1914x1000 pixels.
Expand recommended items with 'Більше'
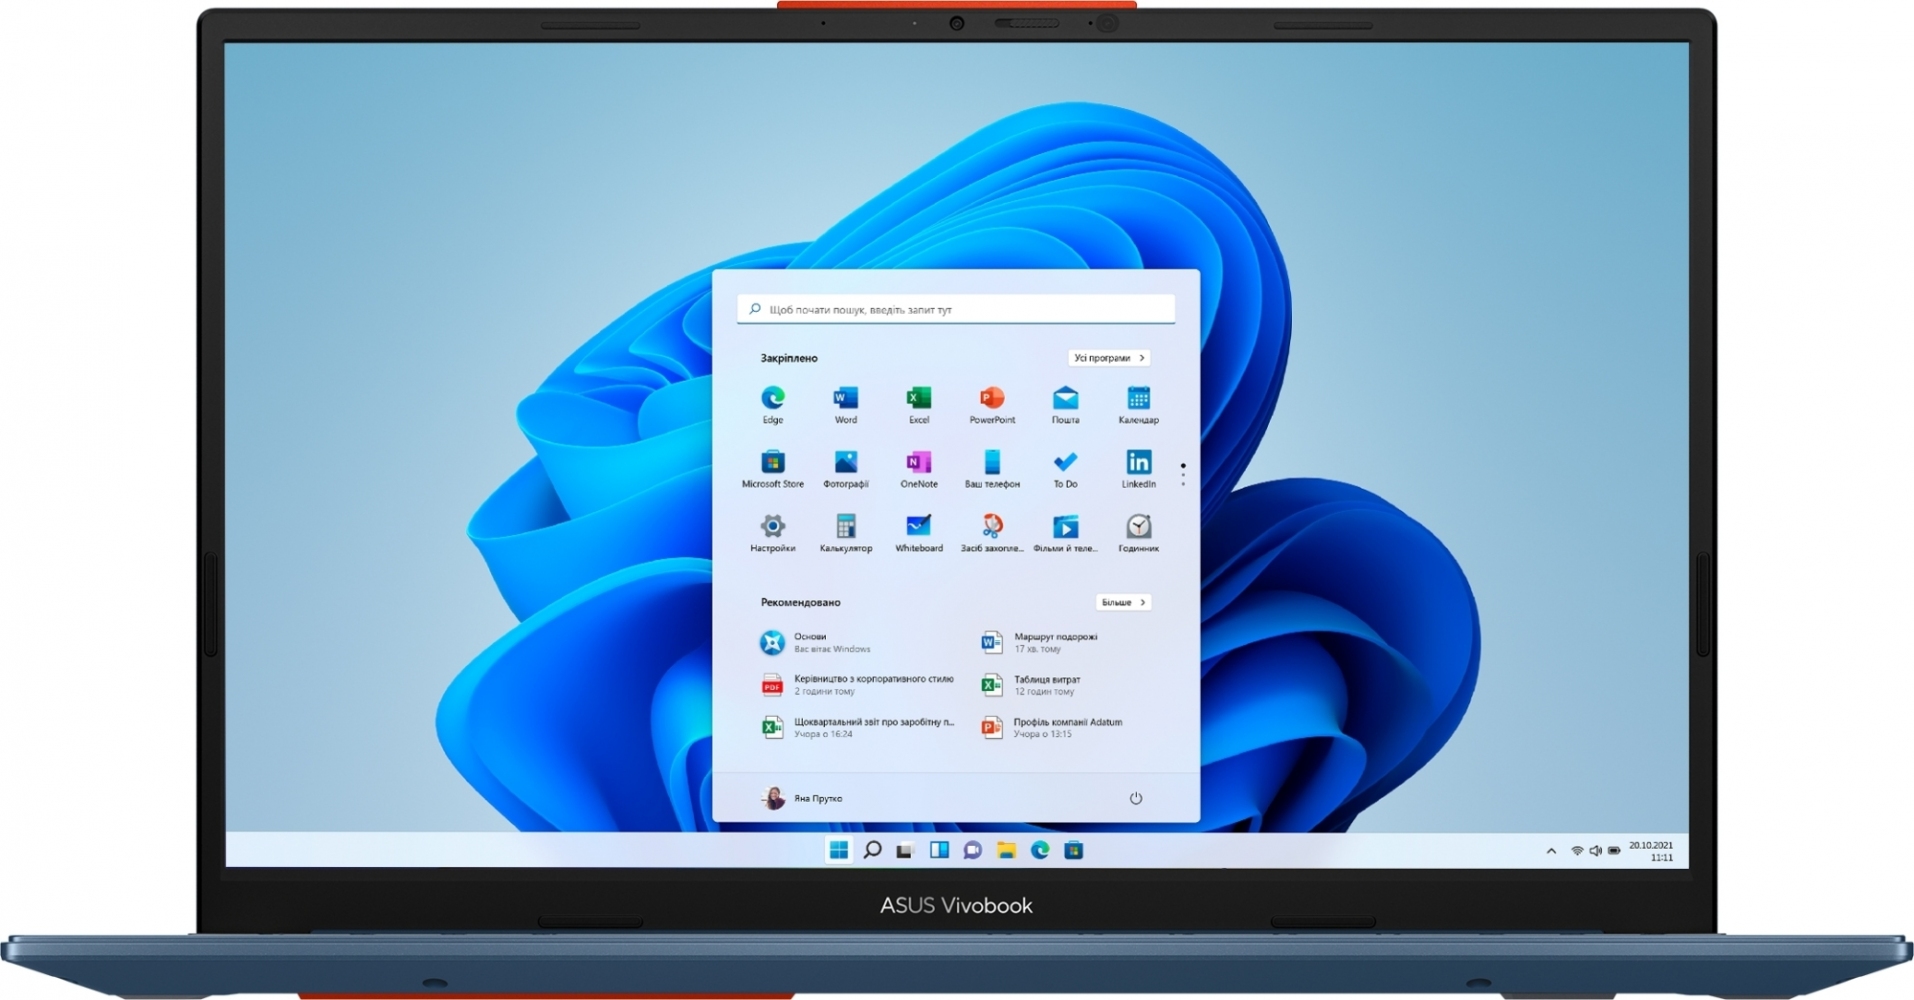pyautogui.click(x=1122, y=602)
